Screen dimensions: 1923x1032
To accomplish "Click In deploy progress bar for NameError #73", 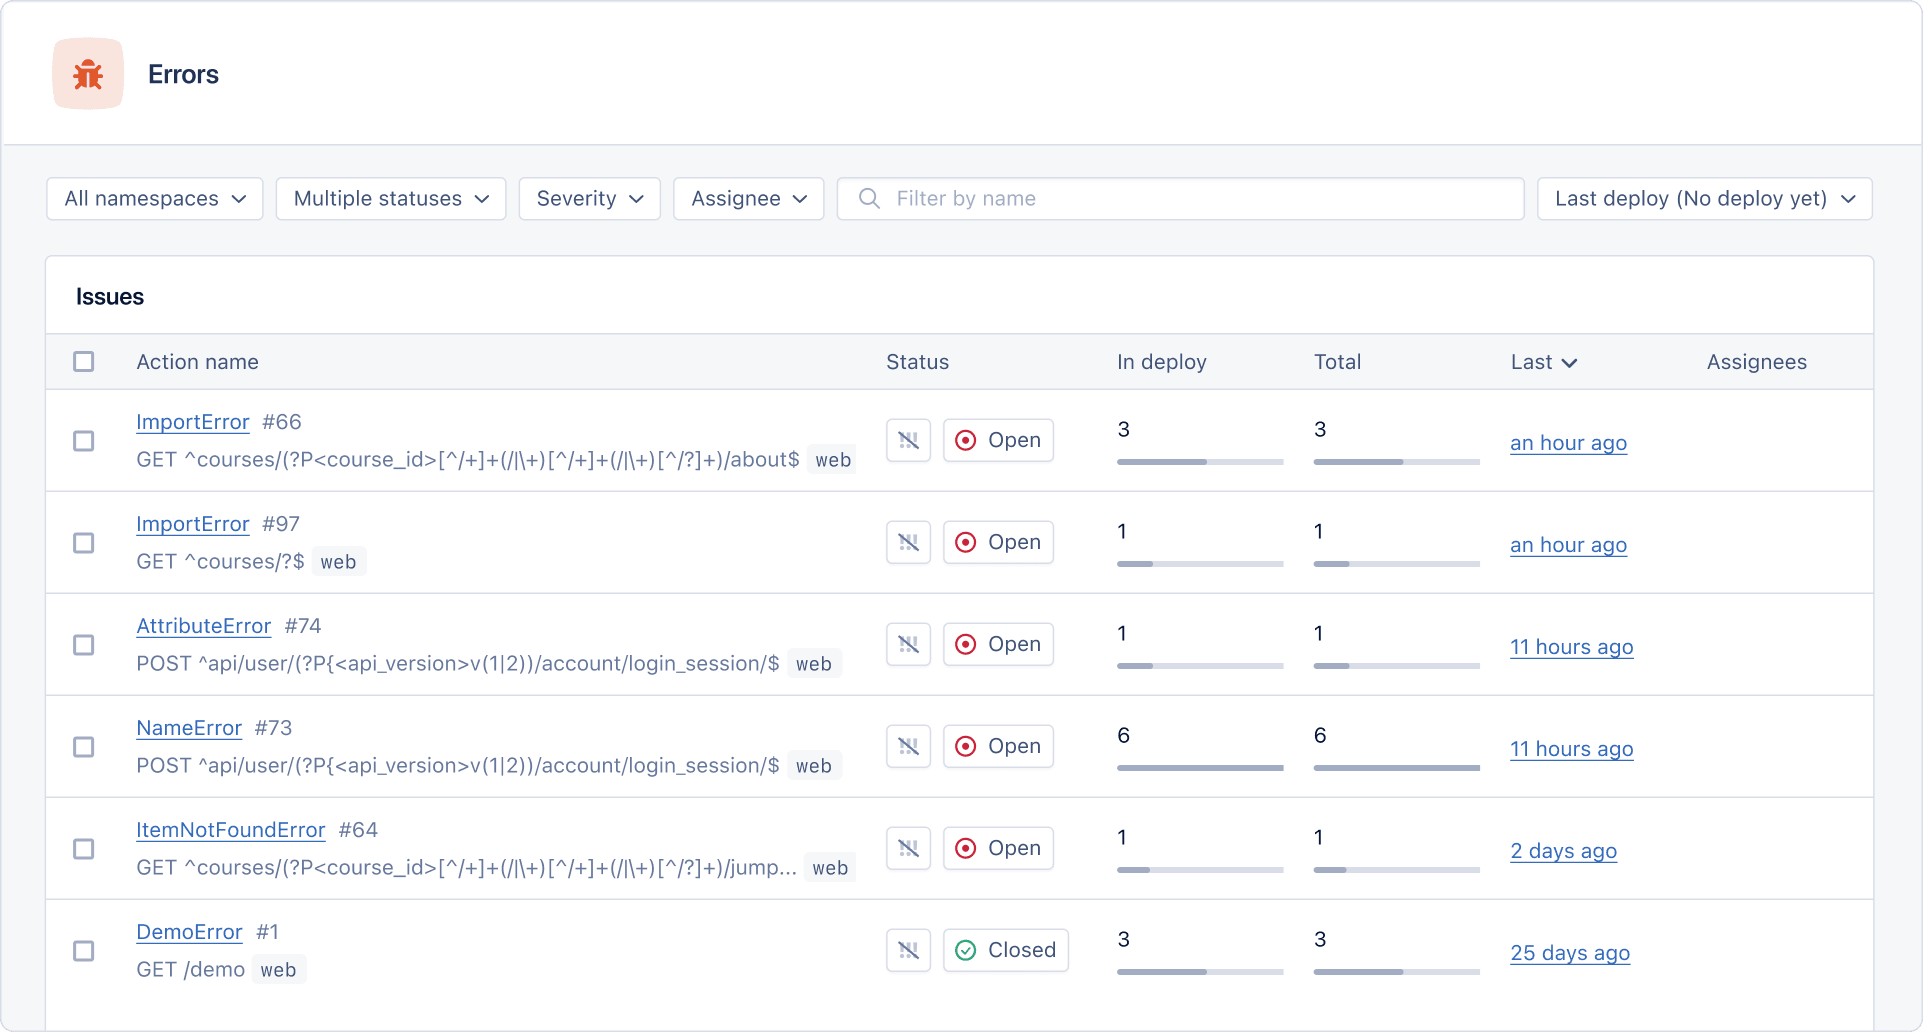I will coord(1200,768).
